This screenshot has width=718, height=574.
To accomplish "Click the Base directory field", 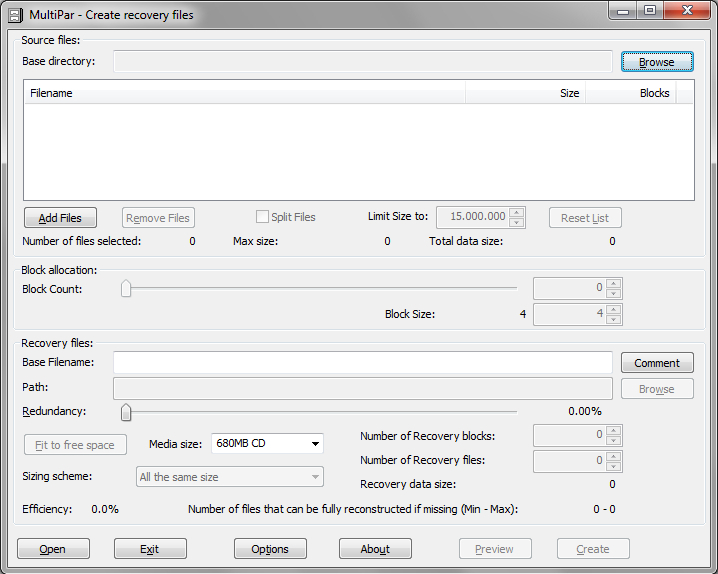I will click(363, 61).
